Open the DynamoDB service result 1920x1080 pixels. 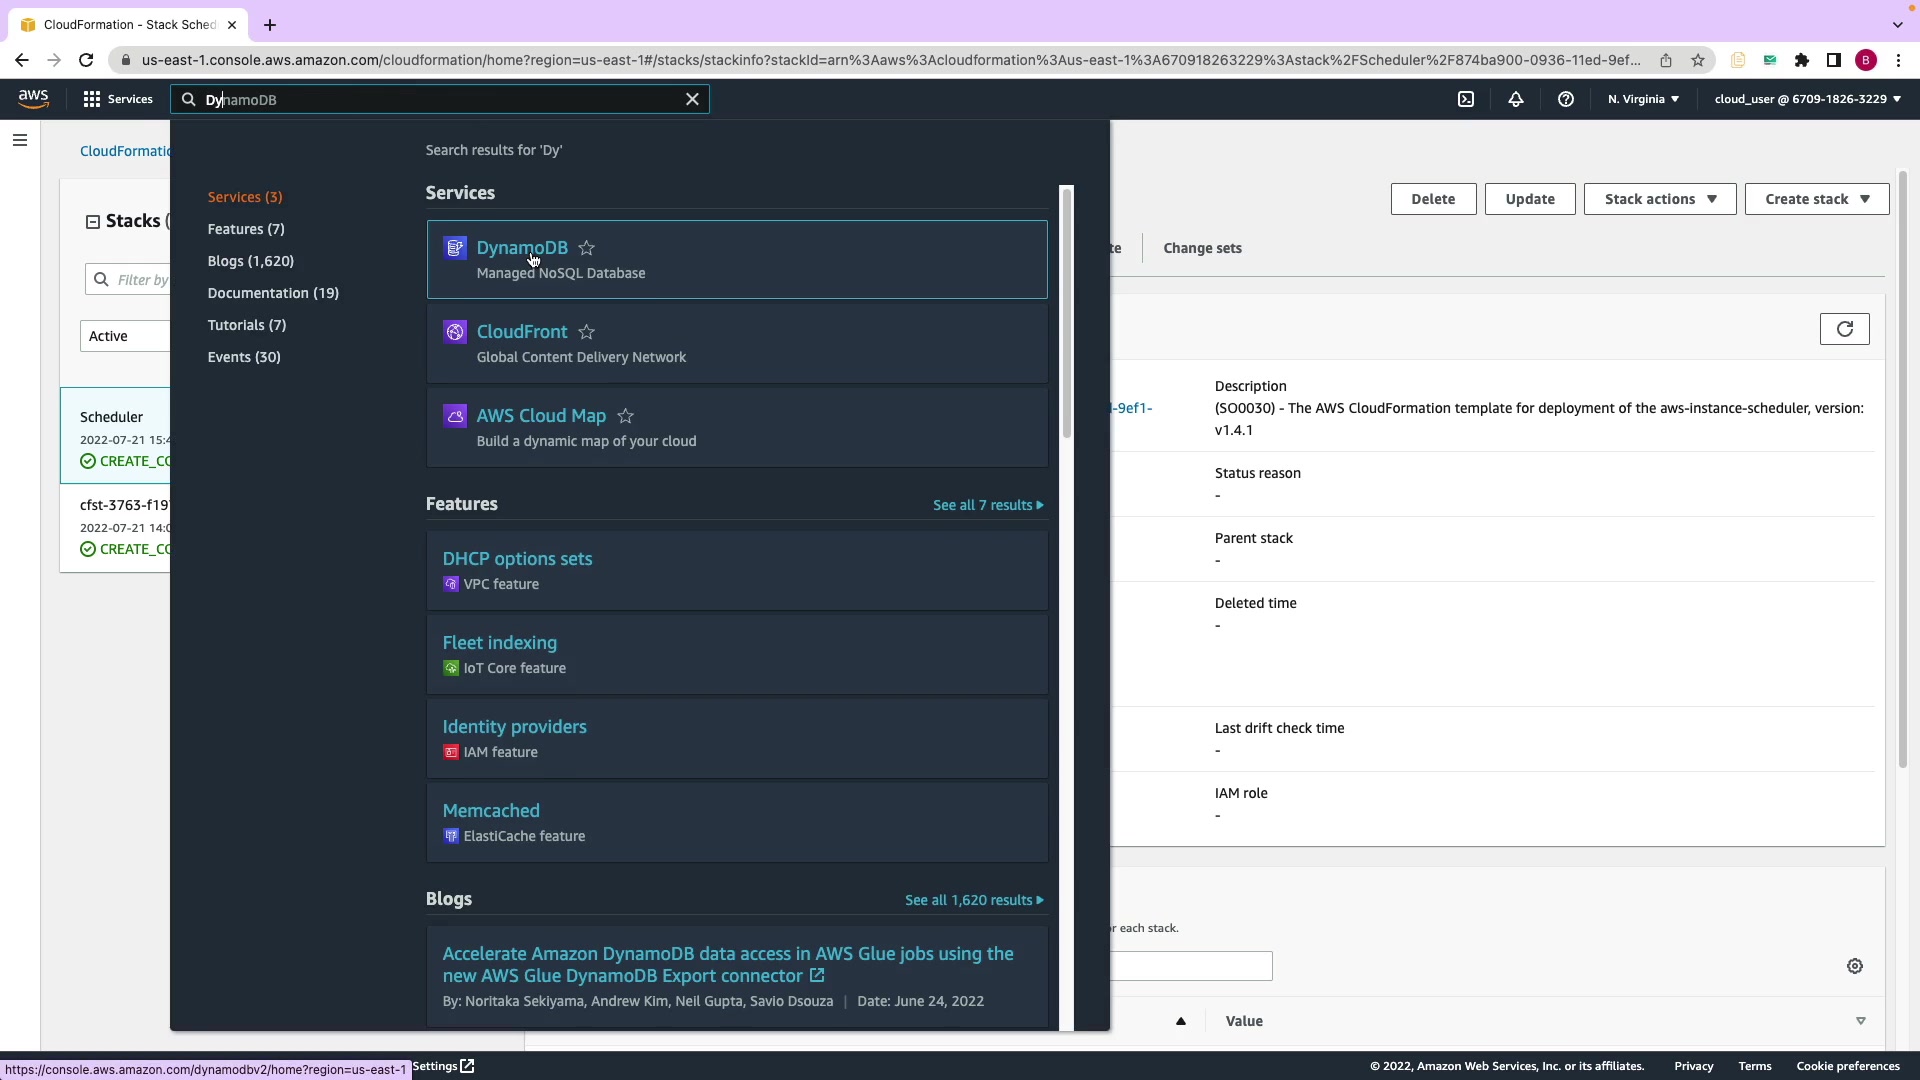click(x=521, y=248)
